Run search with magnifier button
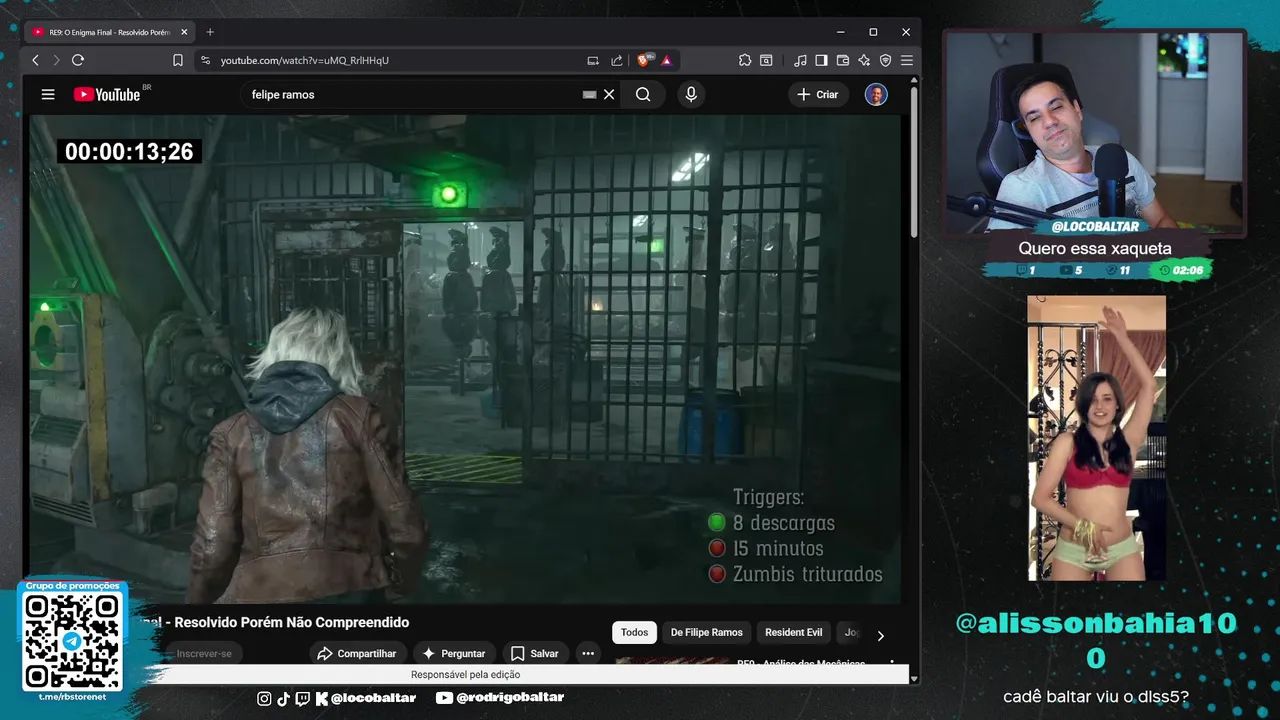The height and width of the screenshot is (720, 1280). tap(643, 94)
